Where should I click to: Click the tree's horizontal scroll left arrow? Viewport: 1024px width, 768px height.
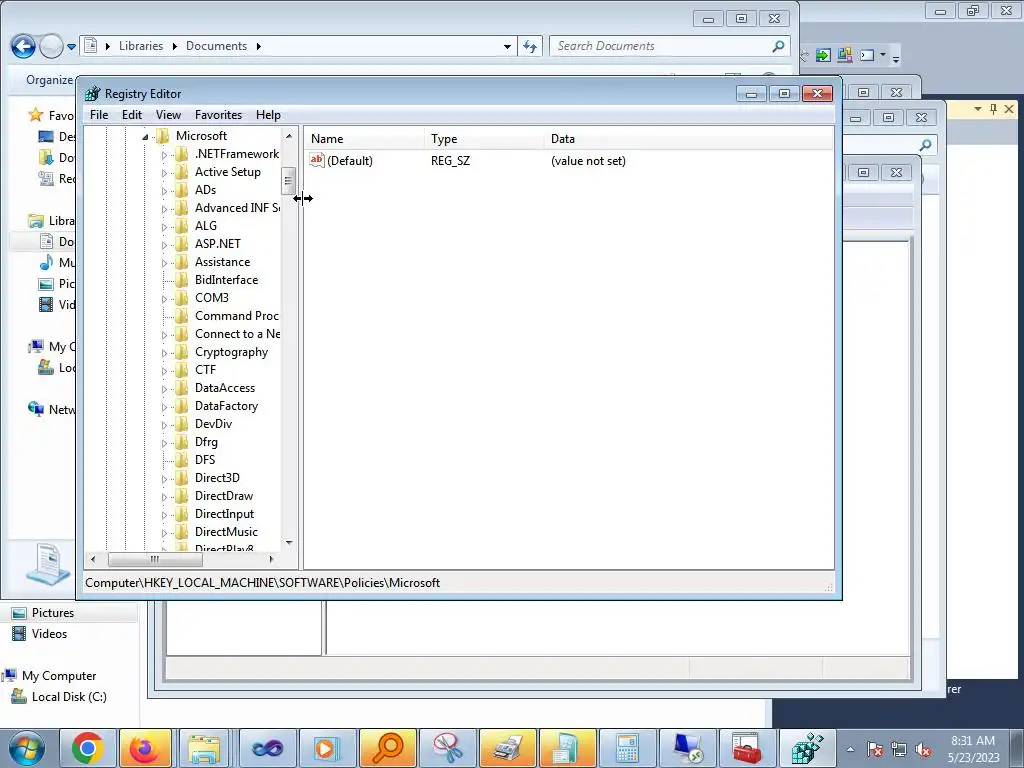[93, 559]
